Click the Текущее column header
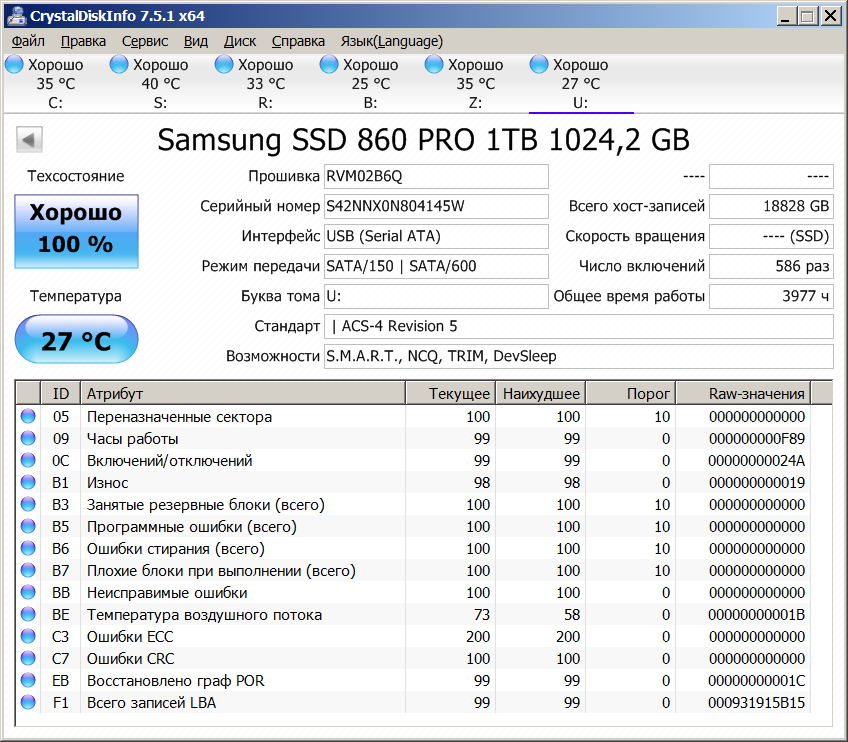Image resolution: width=848 pixels, height=742 pixels. [450, 393]
